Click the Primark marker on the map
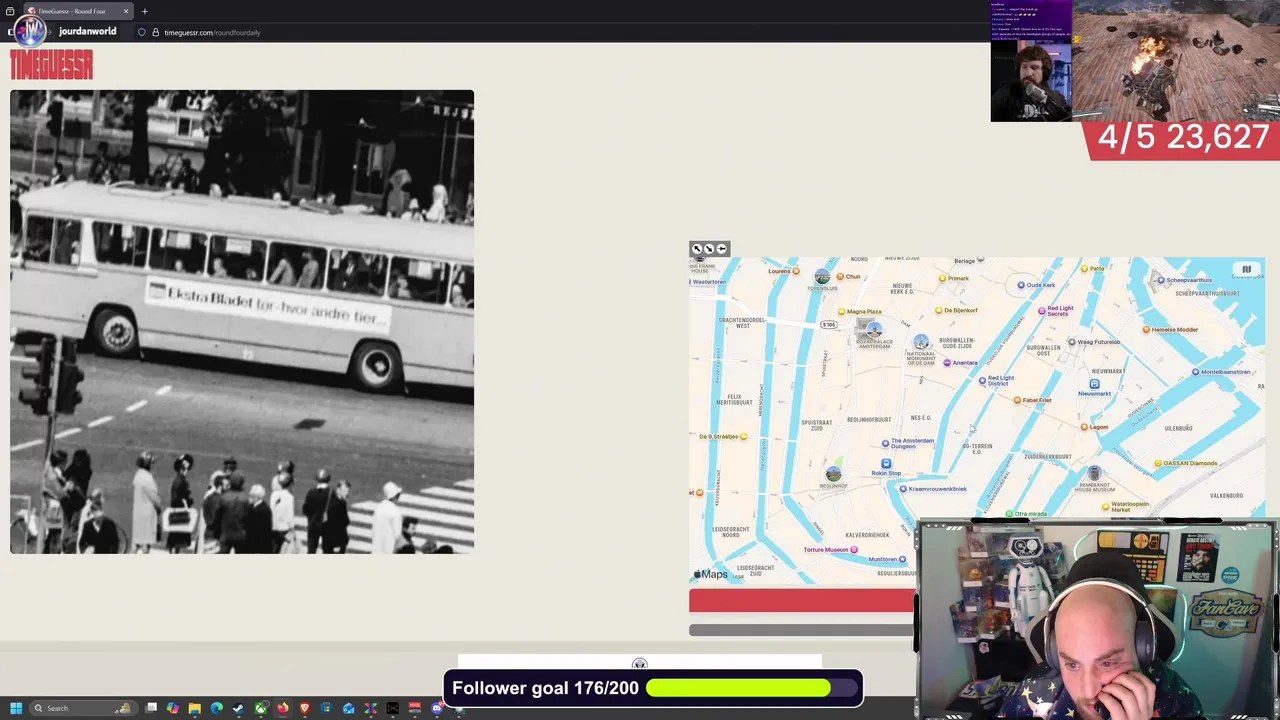Image resolution: width=1280 pixels, height=720 pixels. (942, 279)
